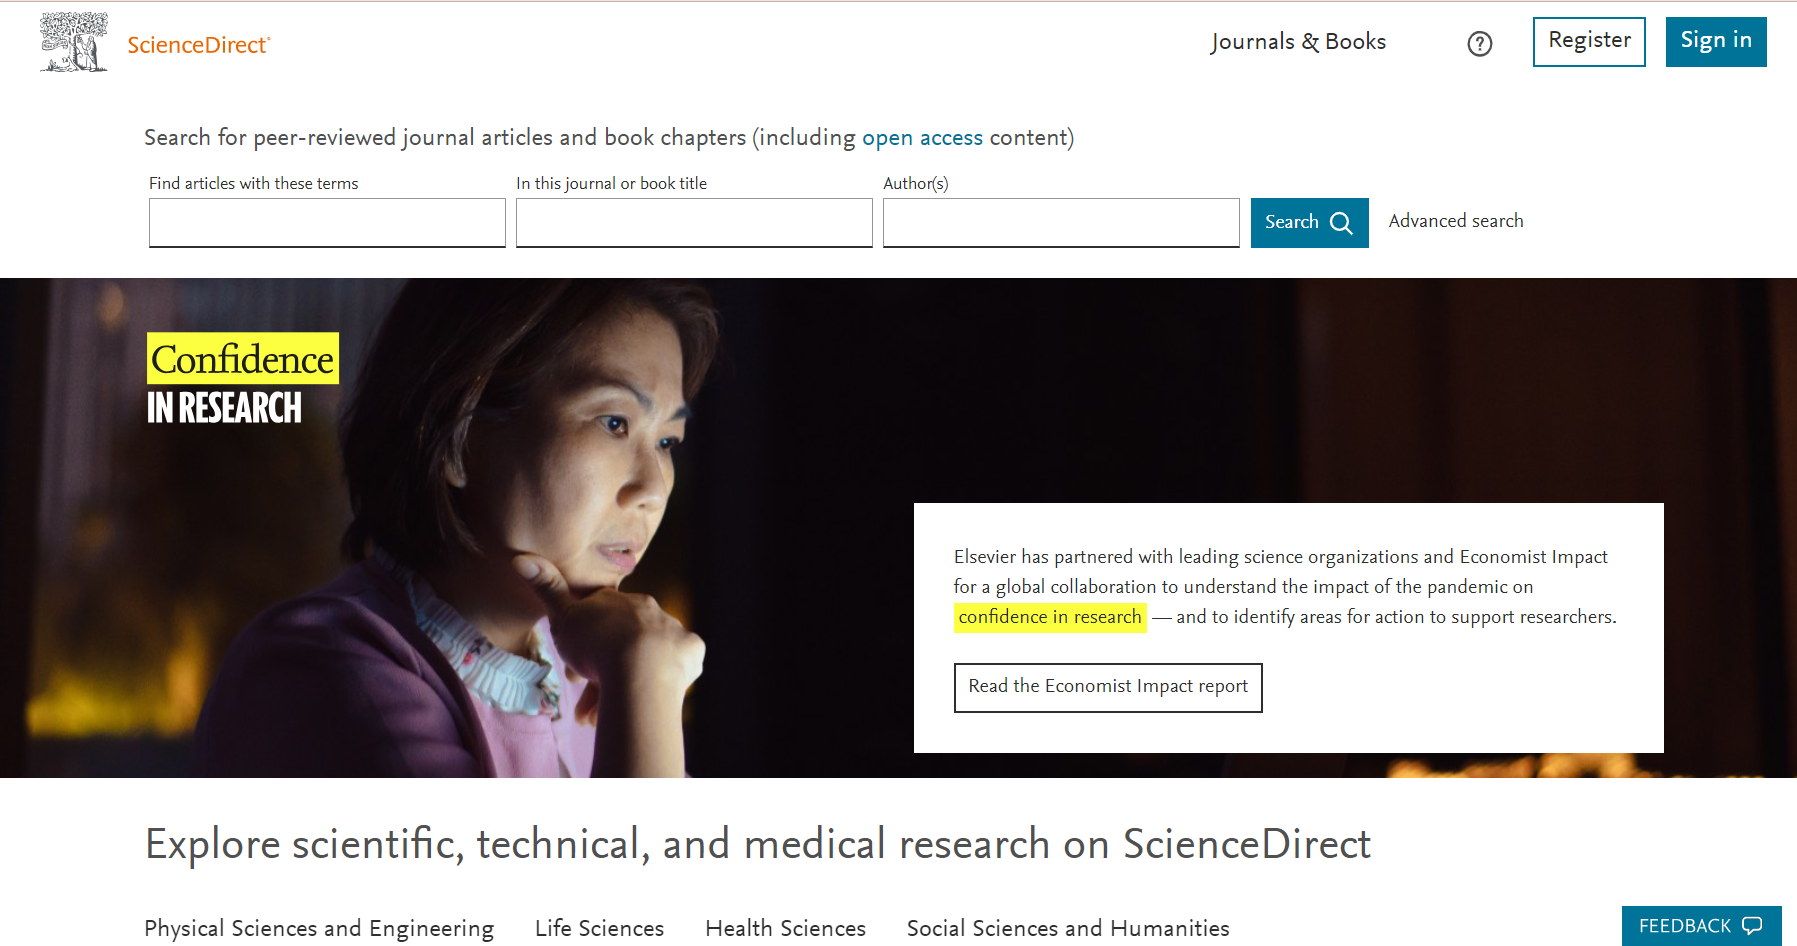The width and height of the screenshot is (1797, 946).
Task: Select Physical Sciences and Engineering tab
Action: coord(319,928)
